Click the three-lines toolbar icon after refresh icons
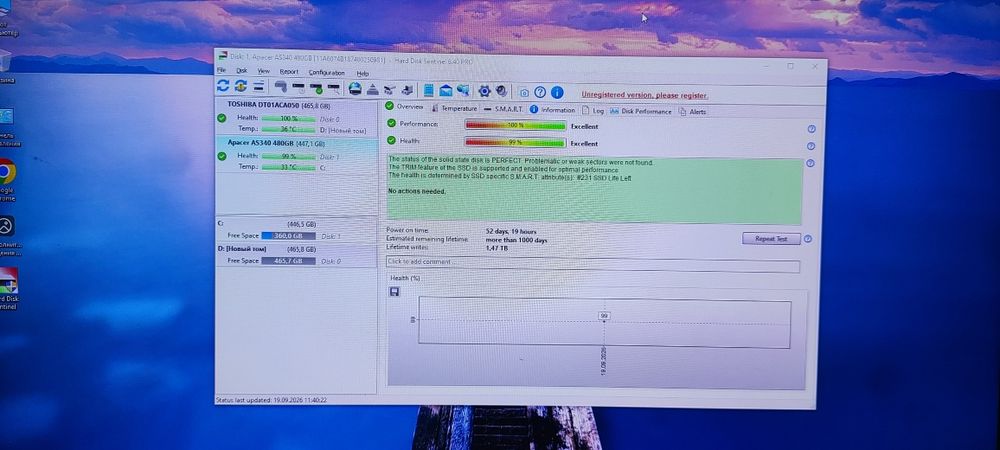Image resolution: width=1000 pixels, height=450 pixels. coord(259,86)
